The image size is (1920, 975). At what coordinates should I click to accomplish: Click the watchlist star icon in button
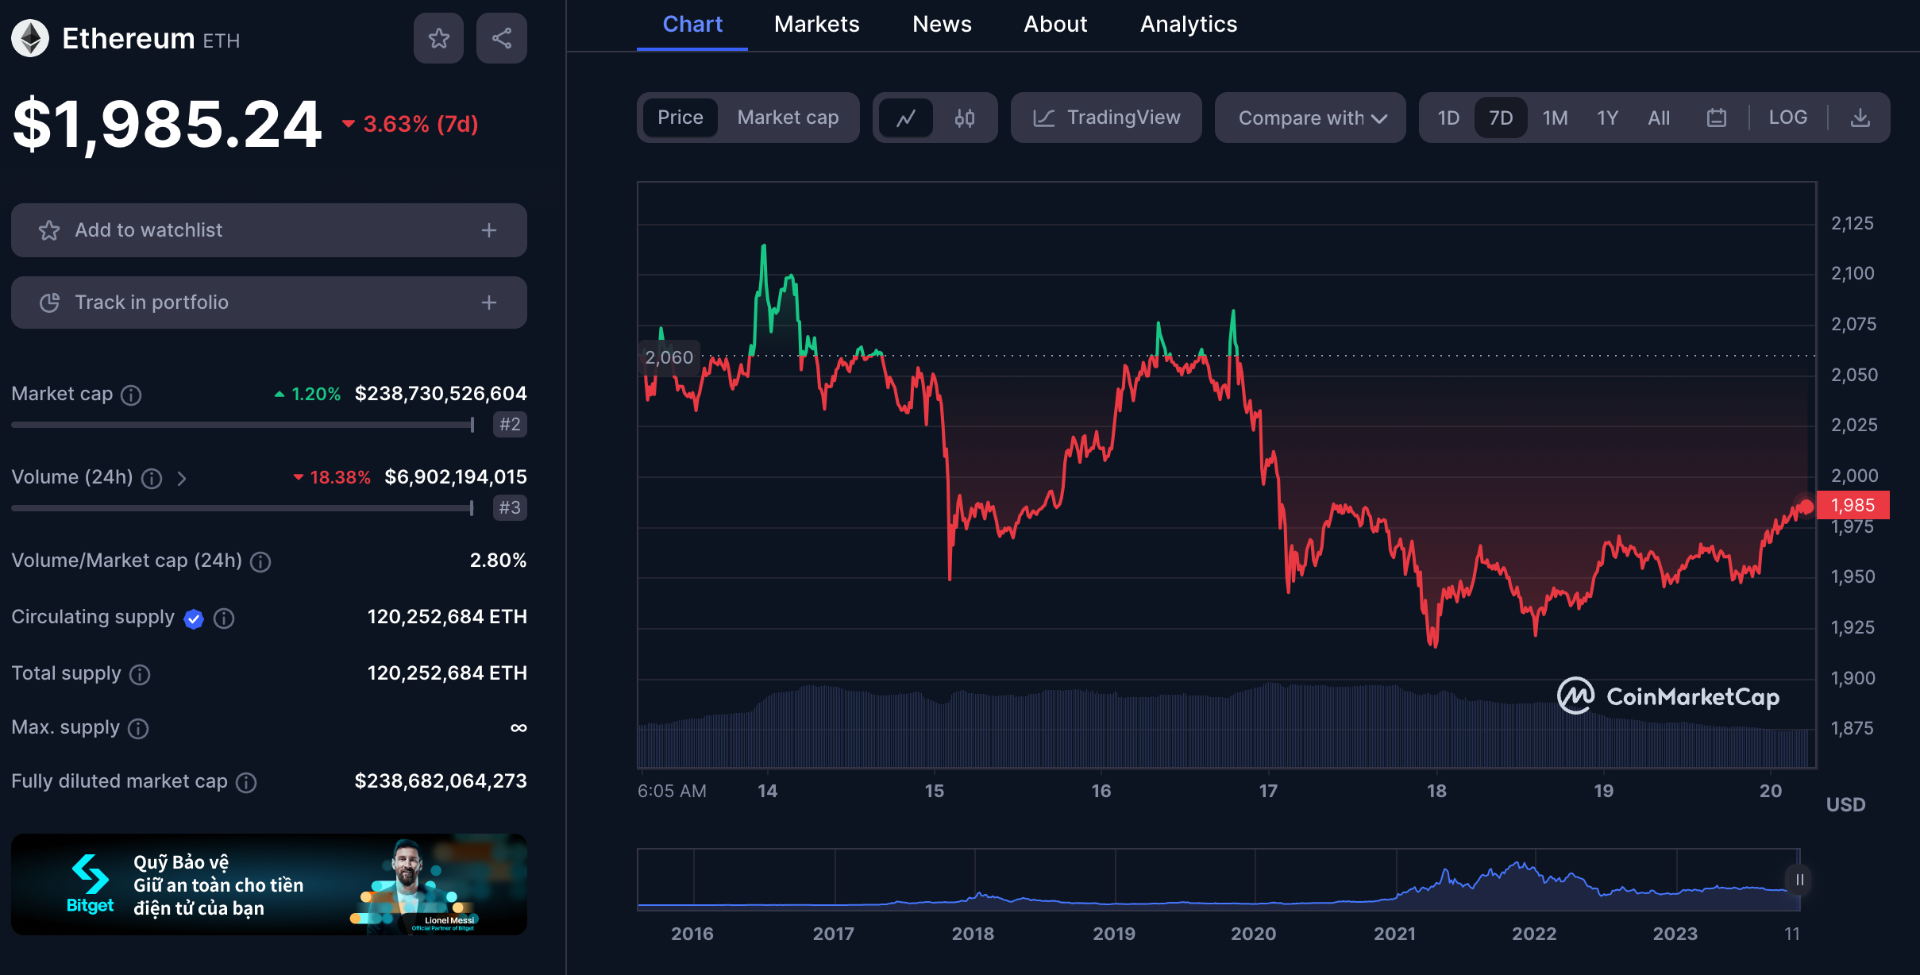point(49,230)
